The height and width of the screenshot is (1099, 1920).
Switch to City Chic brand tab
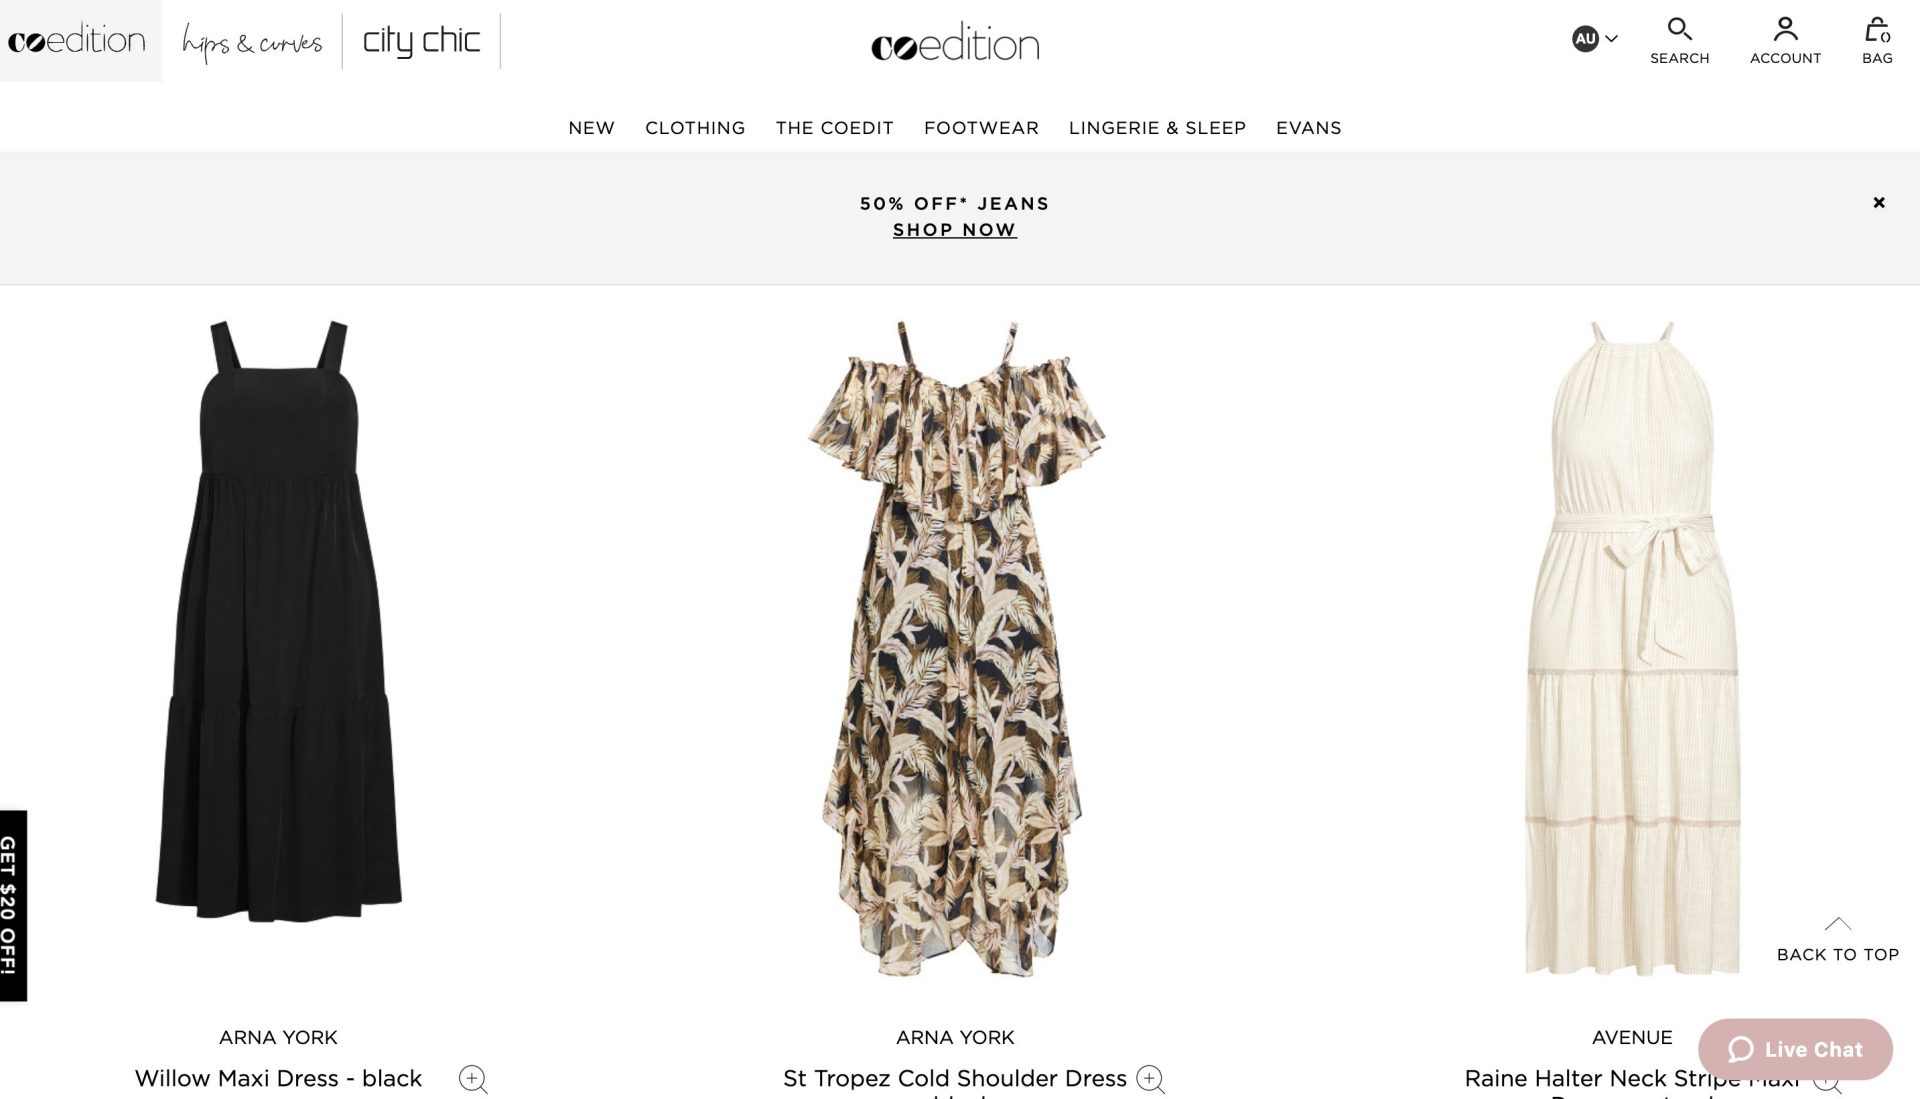421,41
